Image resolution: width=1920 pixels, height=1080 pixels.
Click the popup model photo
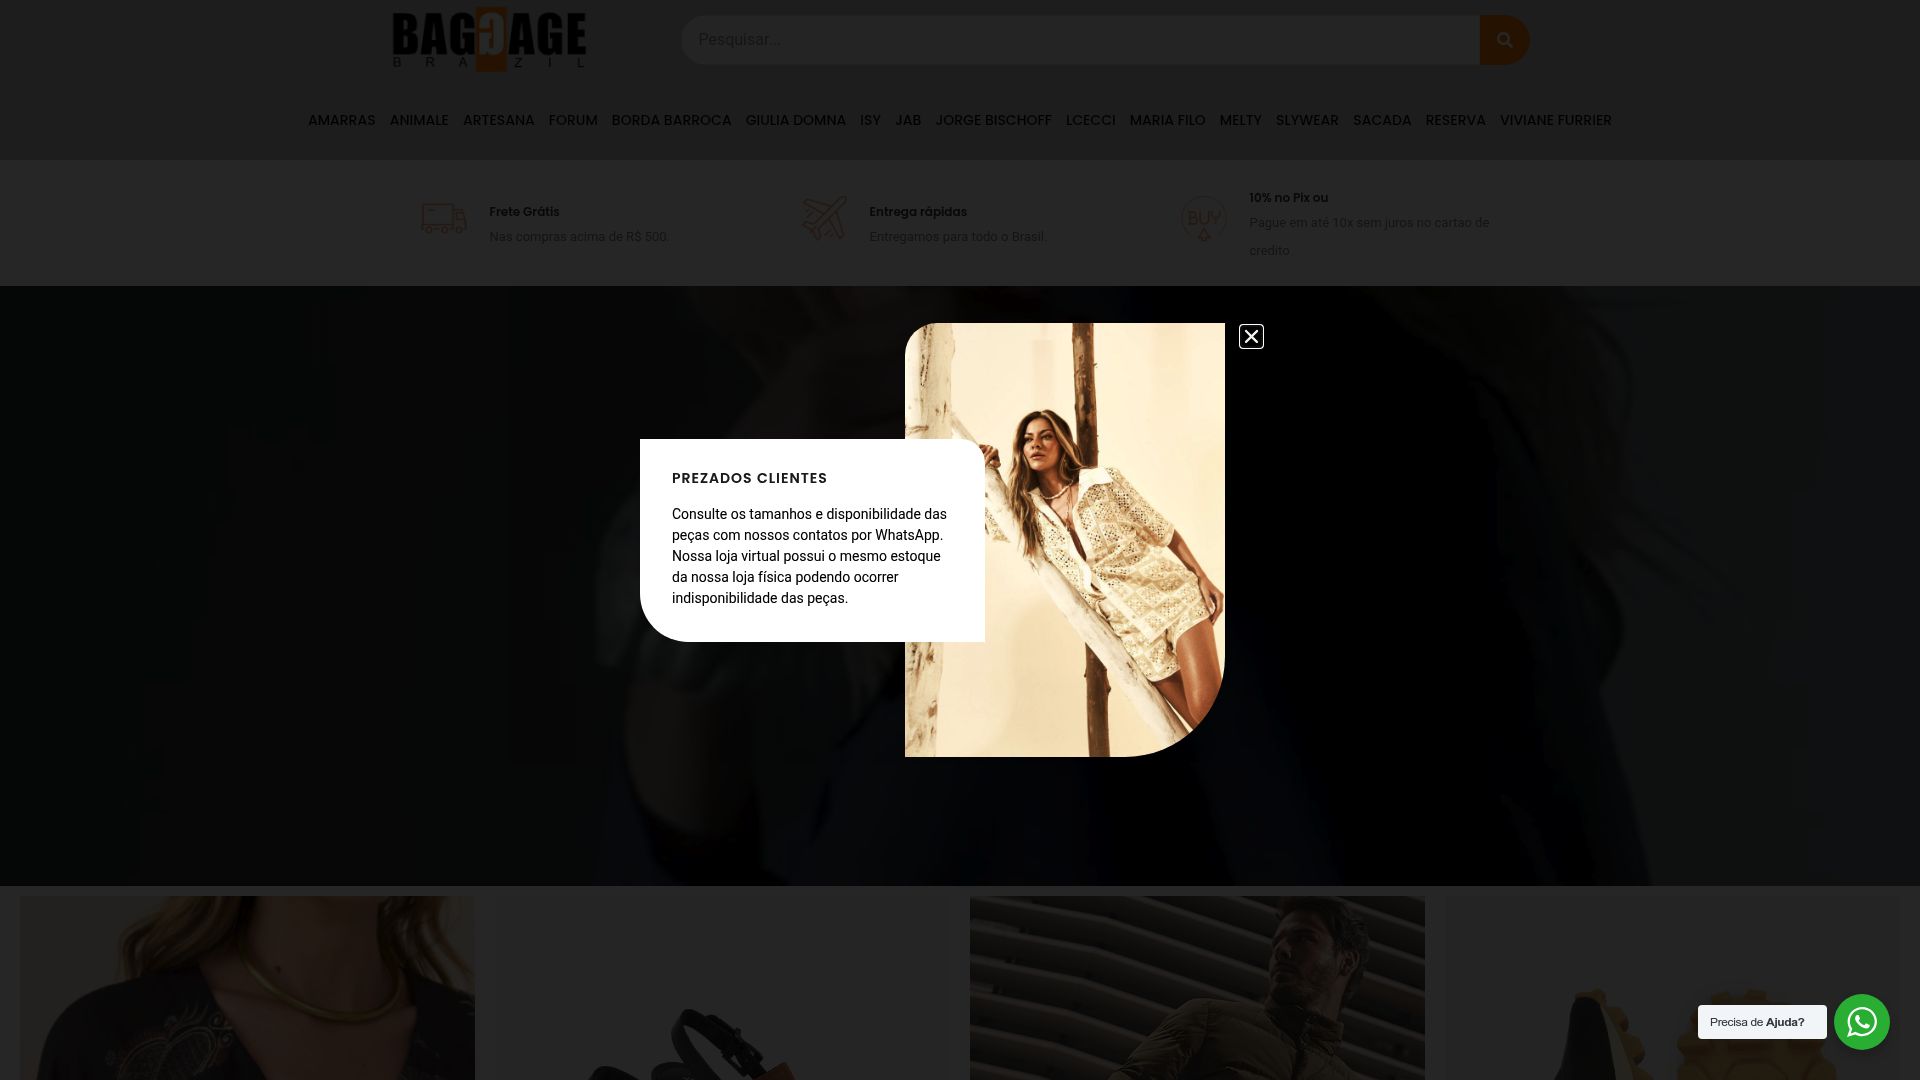(1065, 540)
